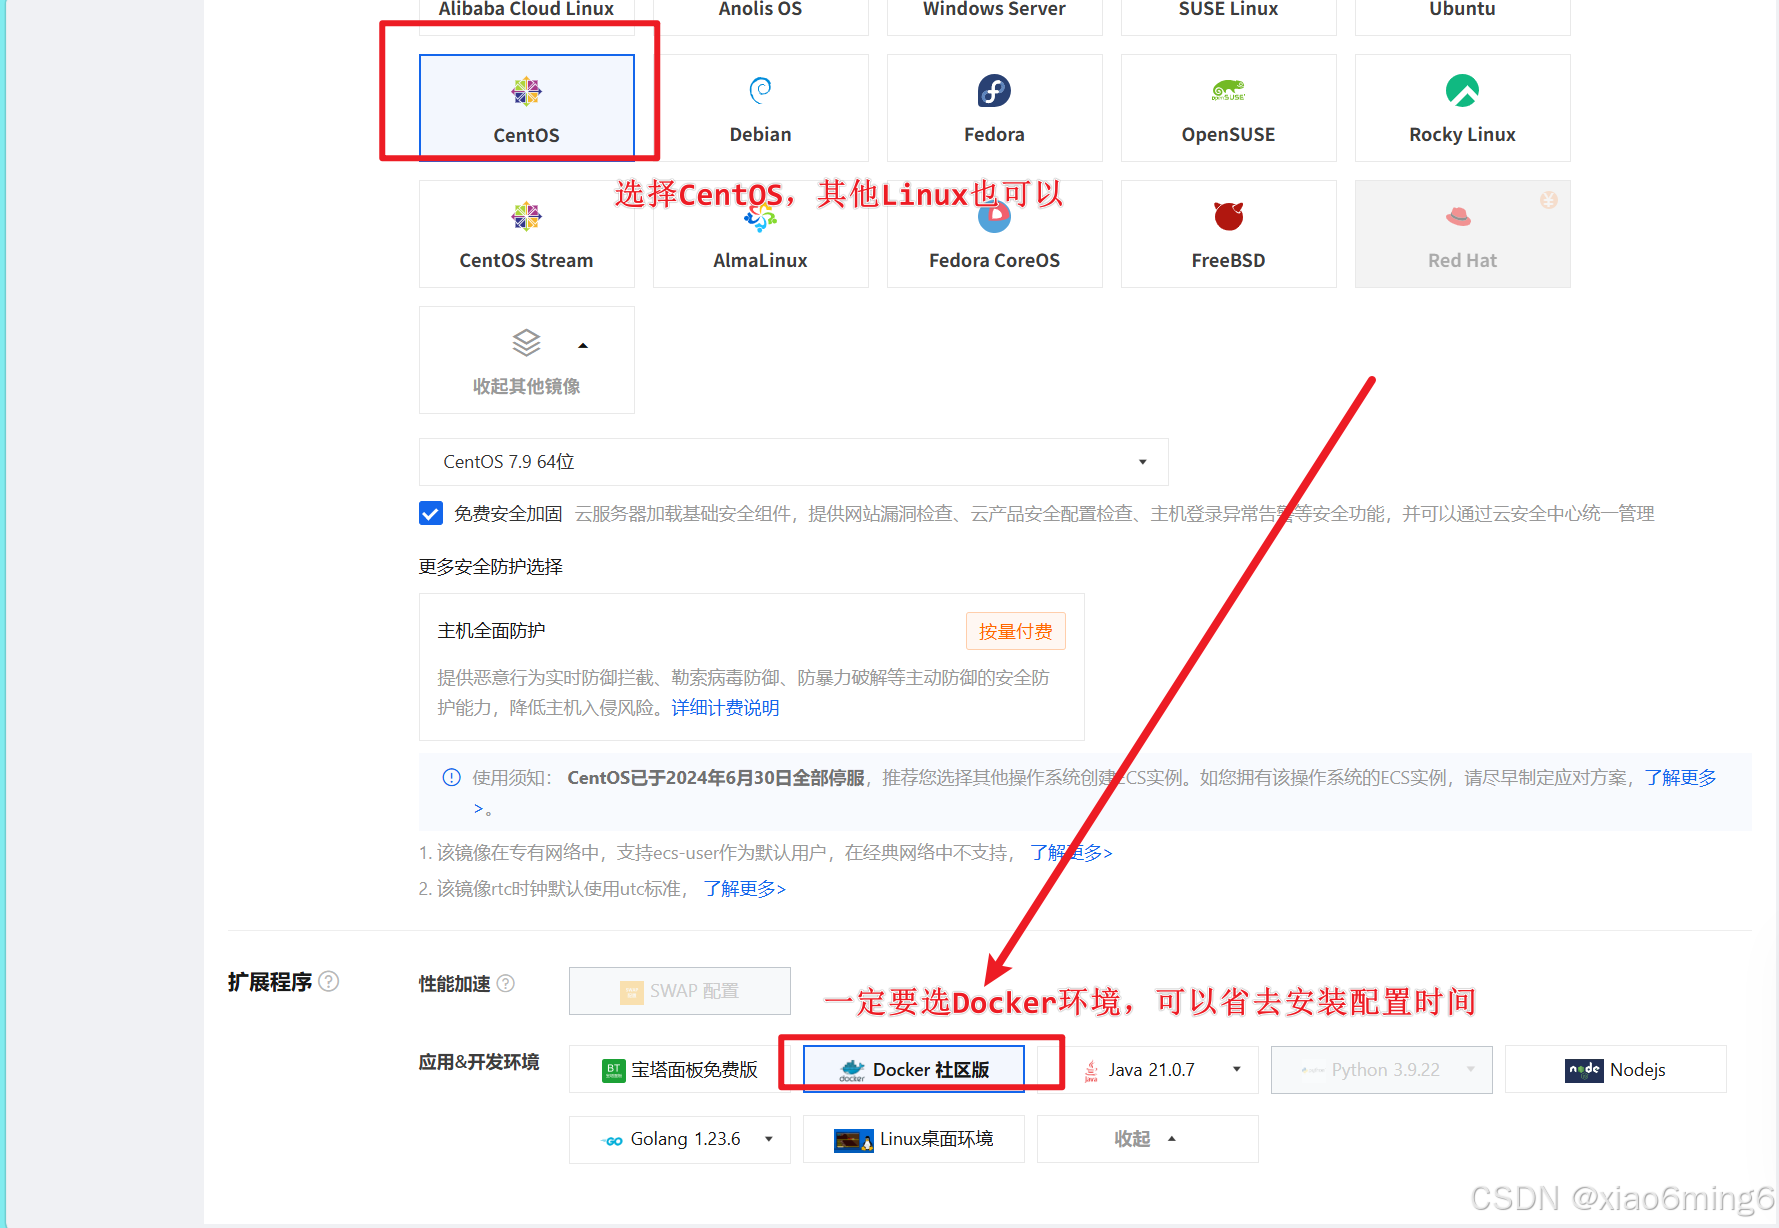This screenshot has height=1228, width=1779.
Task: Select the CentOS image card
Action: [x=526, y=107]
